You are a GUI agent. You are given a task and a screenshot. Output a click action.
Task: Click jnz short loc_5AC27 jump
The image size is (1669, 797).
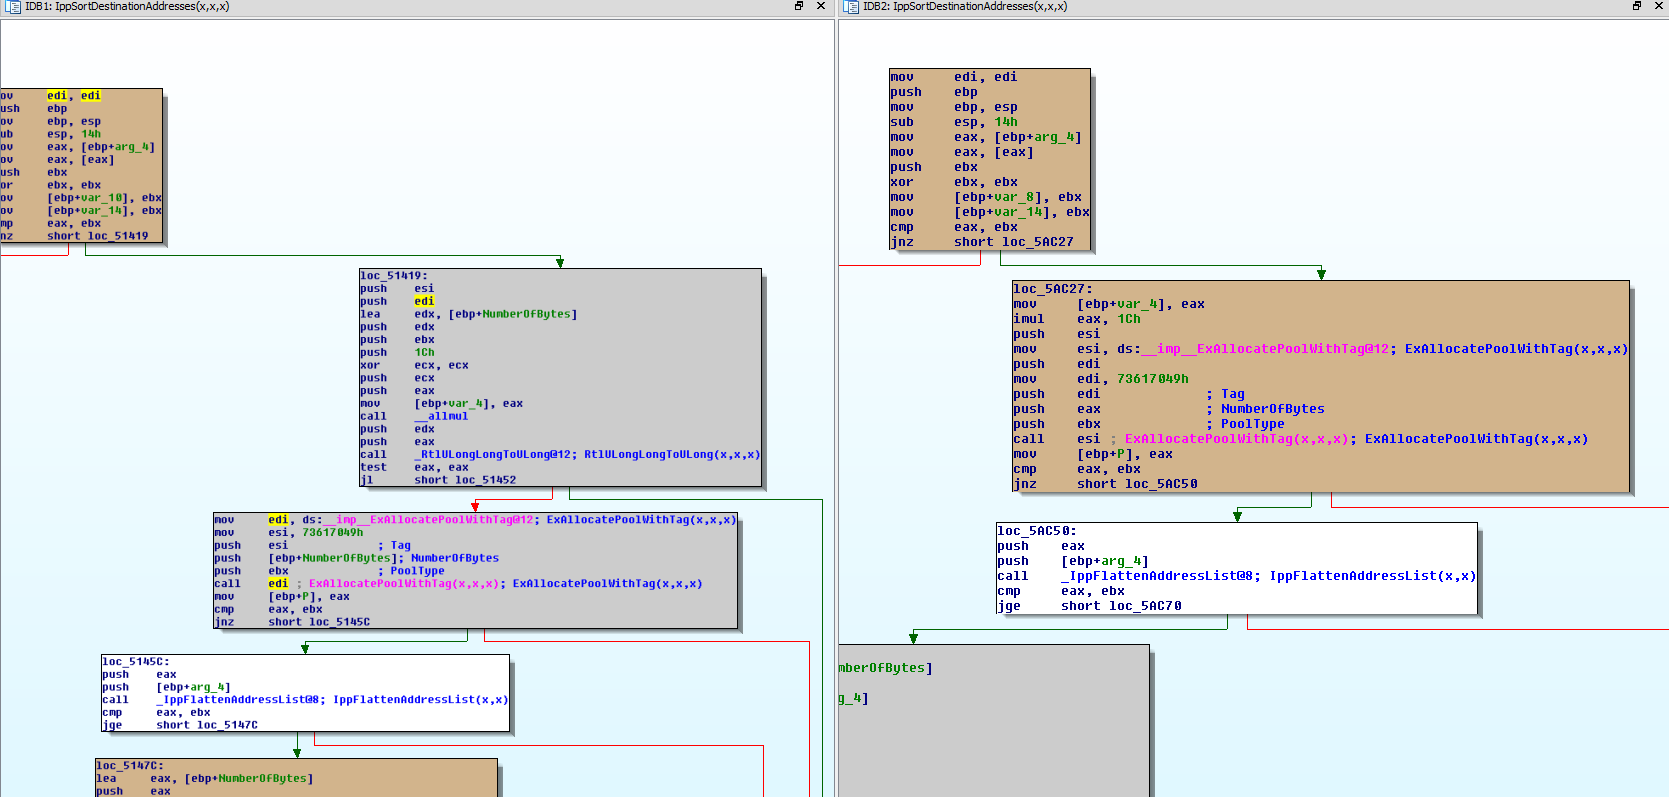tap(982, 242)
